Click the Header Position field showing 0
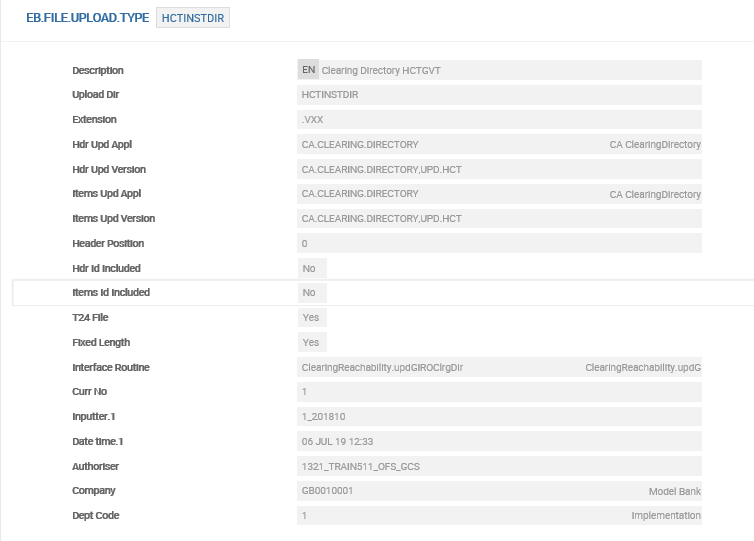754x541 pixels. click(499, 244)
